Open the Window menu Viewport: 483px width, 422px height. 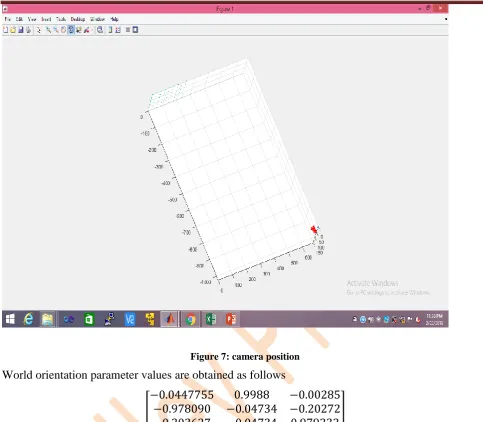coord(97,19)
